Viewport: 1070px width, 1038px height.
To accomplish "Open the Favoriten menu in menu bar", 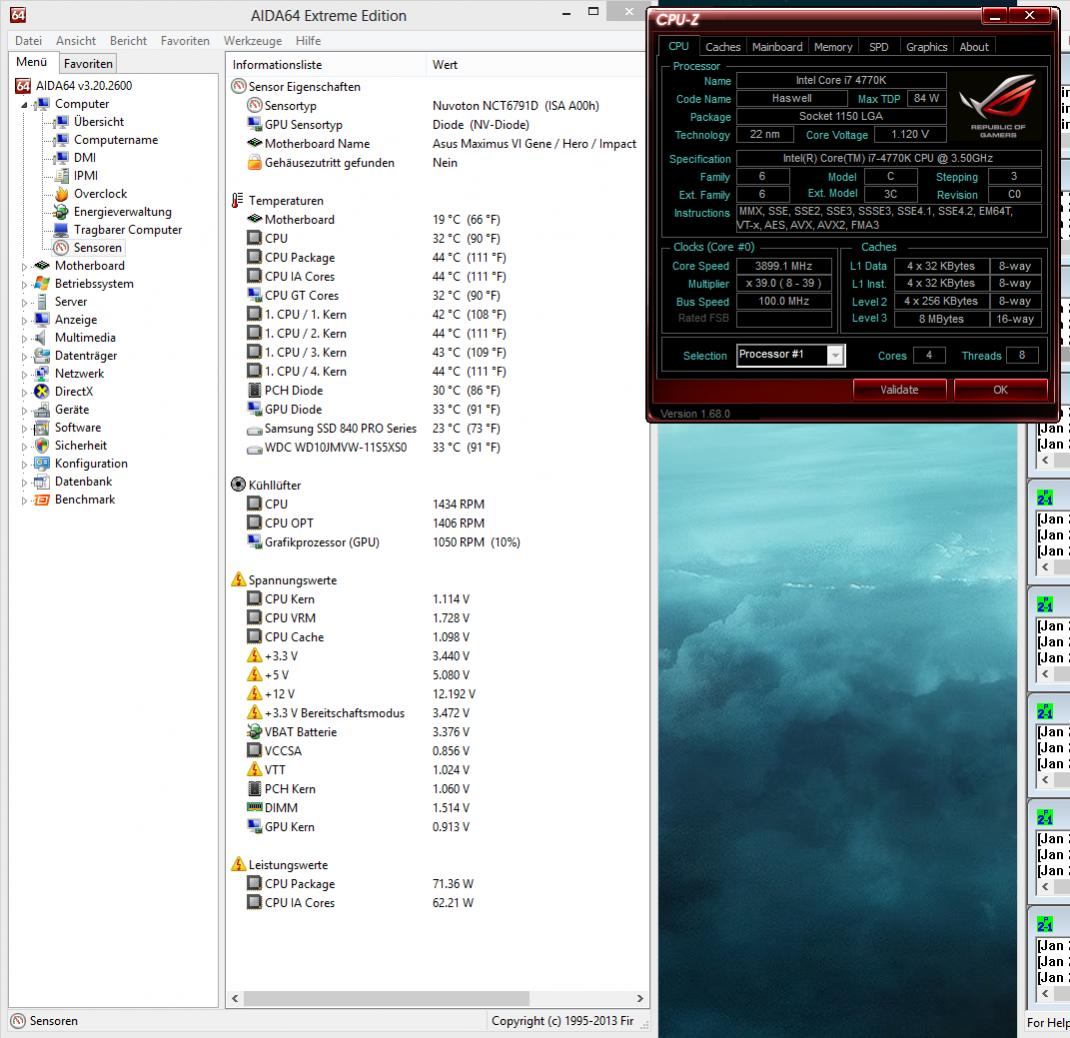I will [185, 41].
